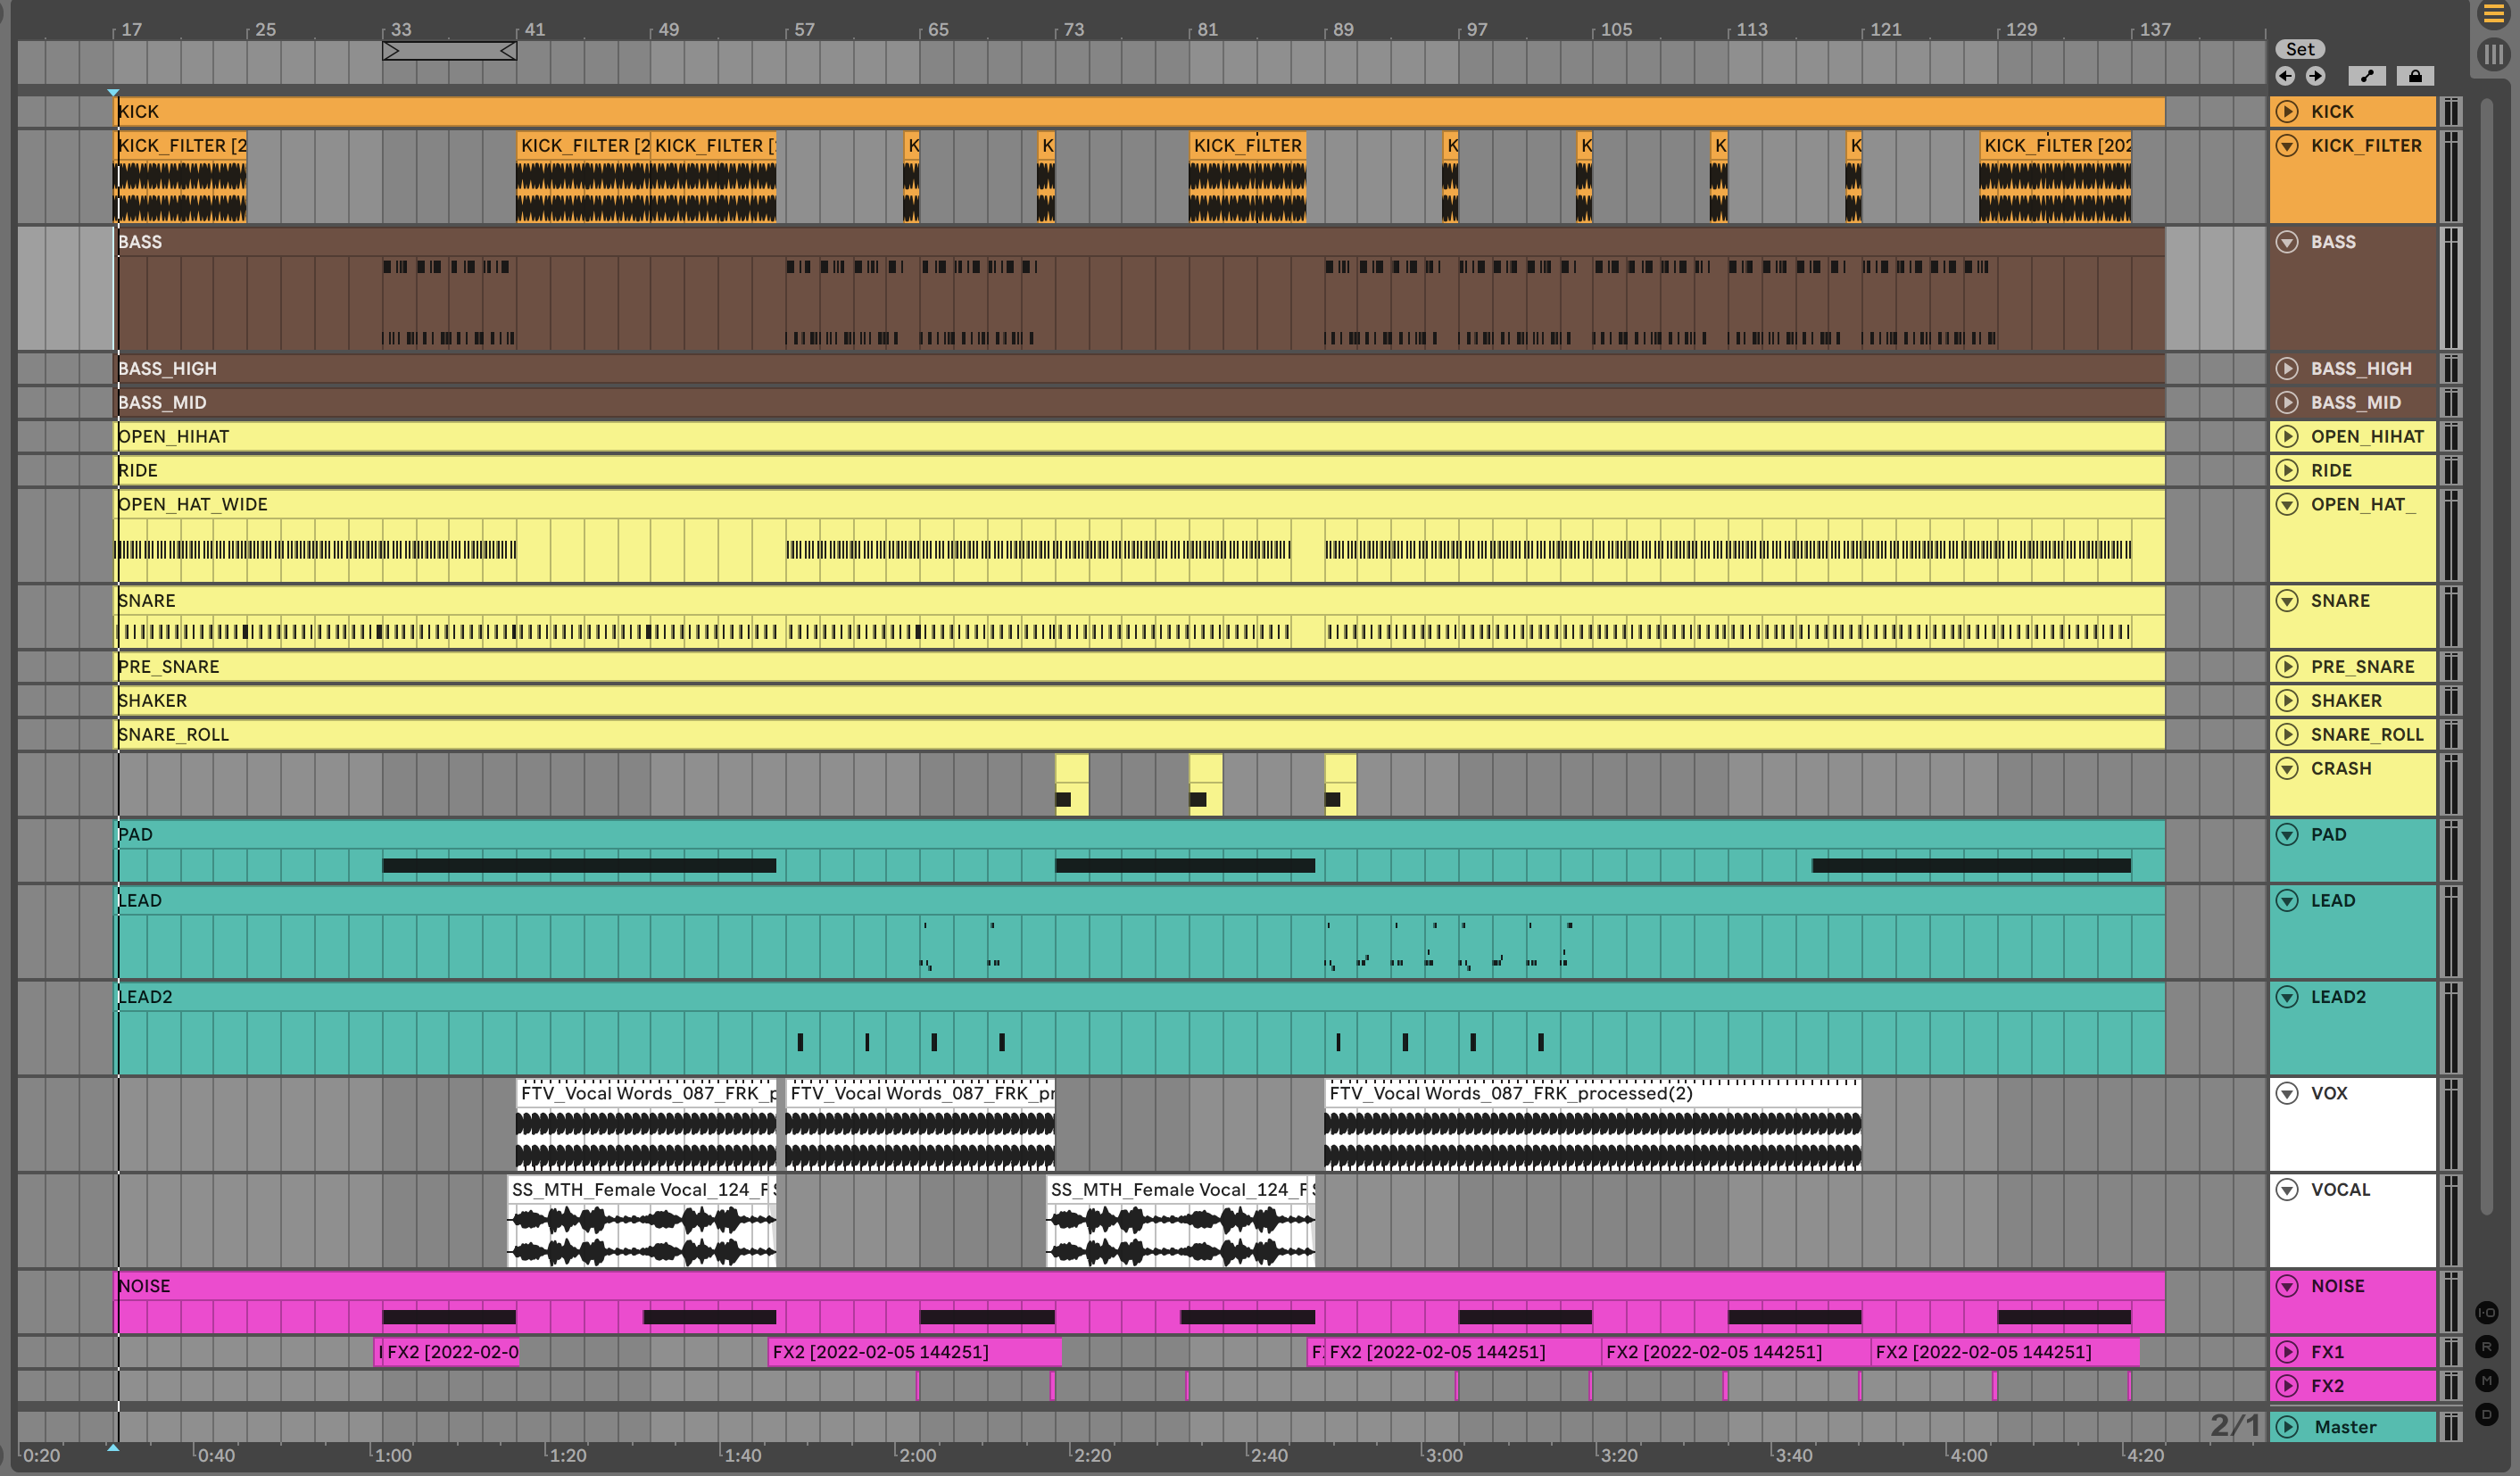Fold the PAD track
This screenshot has height=1476, width=2520.
point(2287,835)
